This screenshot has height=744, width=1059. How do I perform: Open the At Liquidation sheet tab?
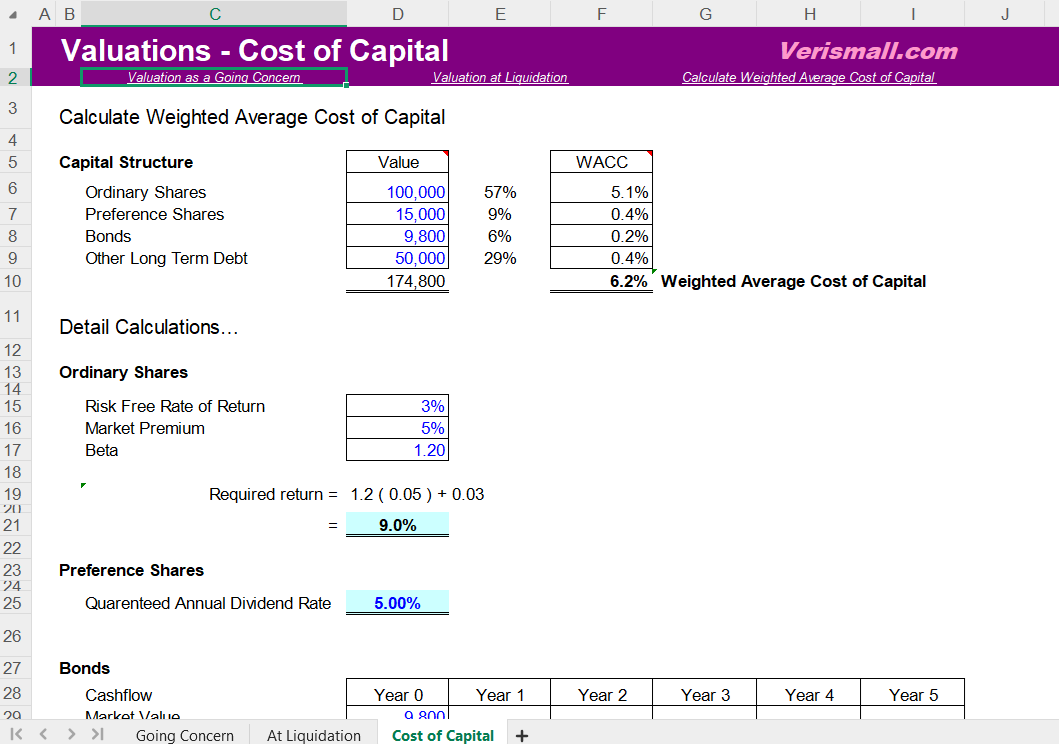(x=313, y=735)
